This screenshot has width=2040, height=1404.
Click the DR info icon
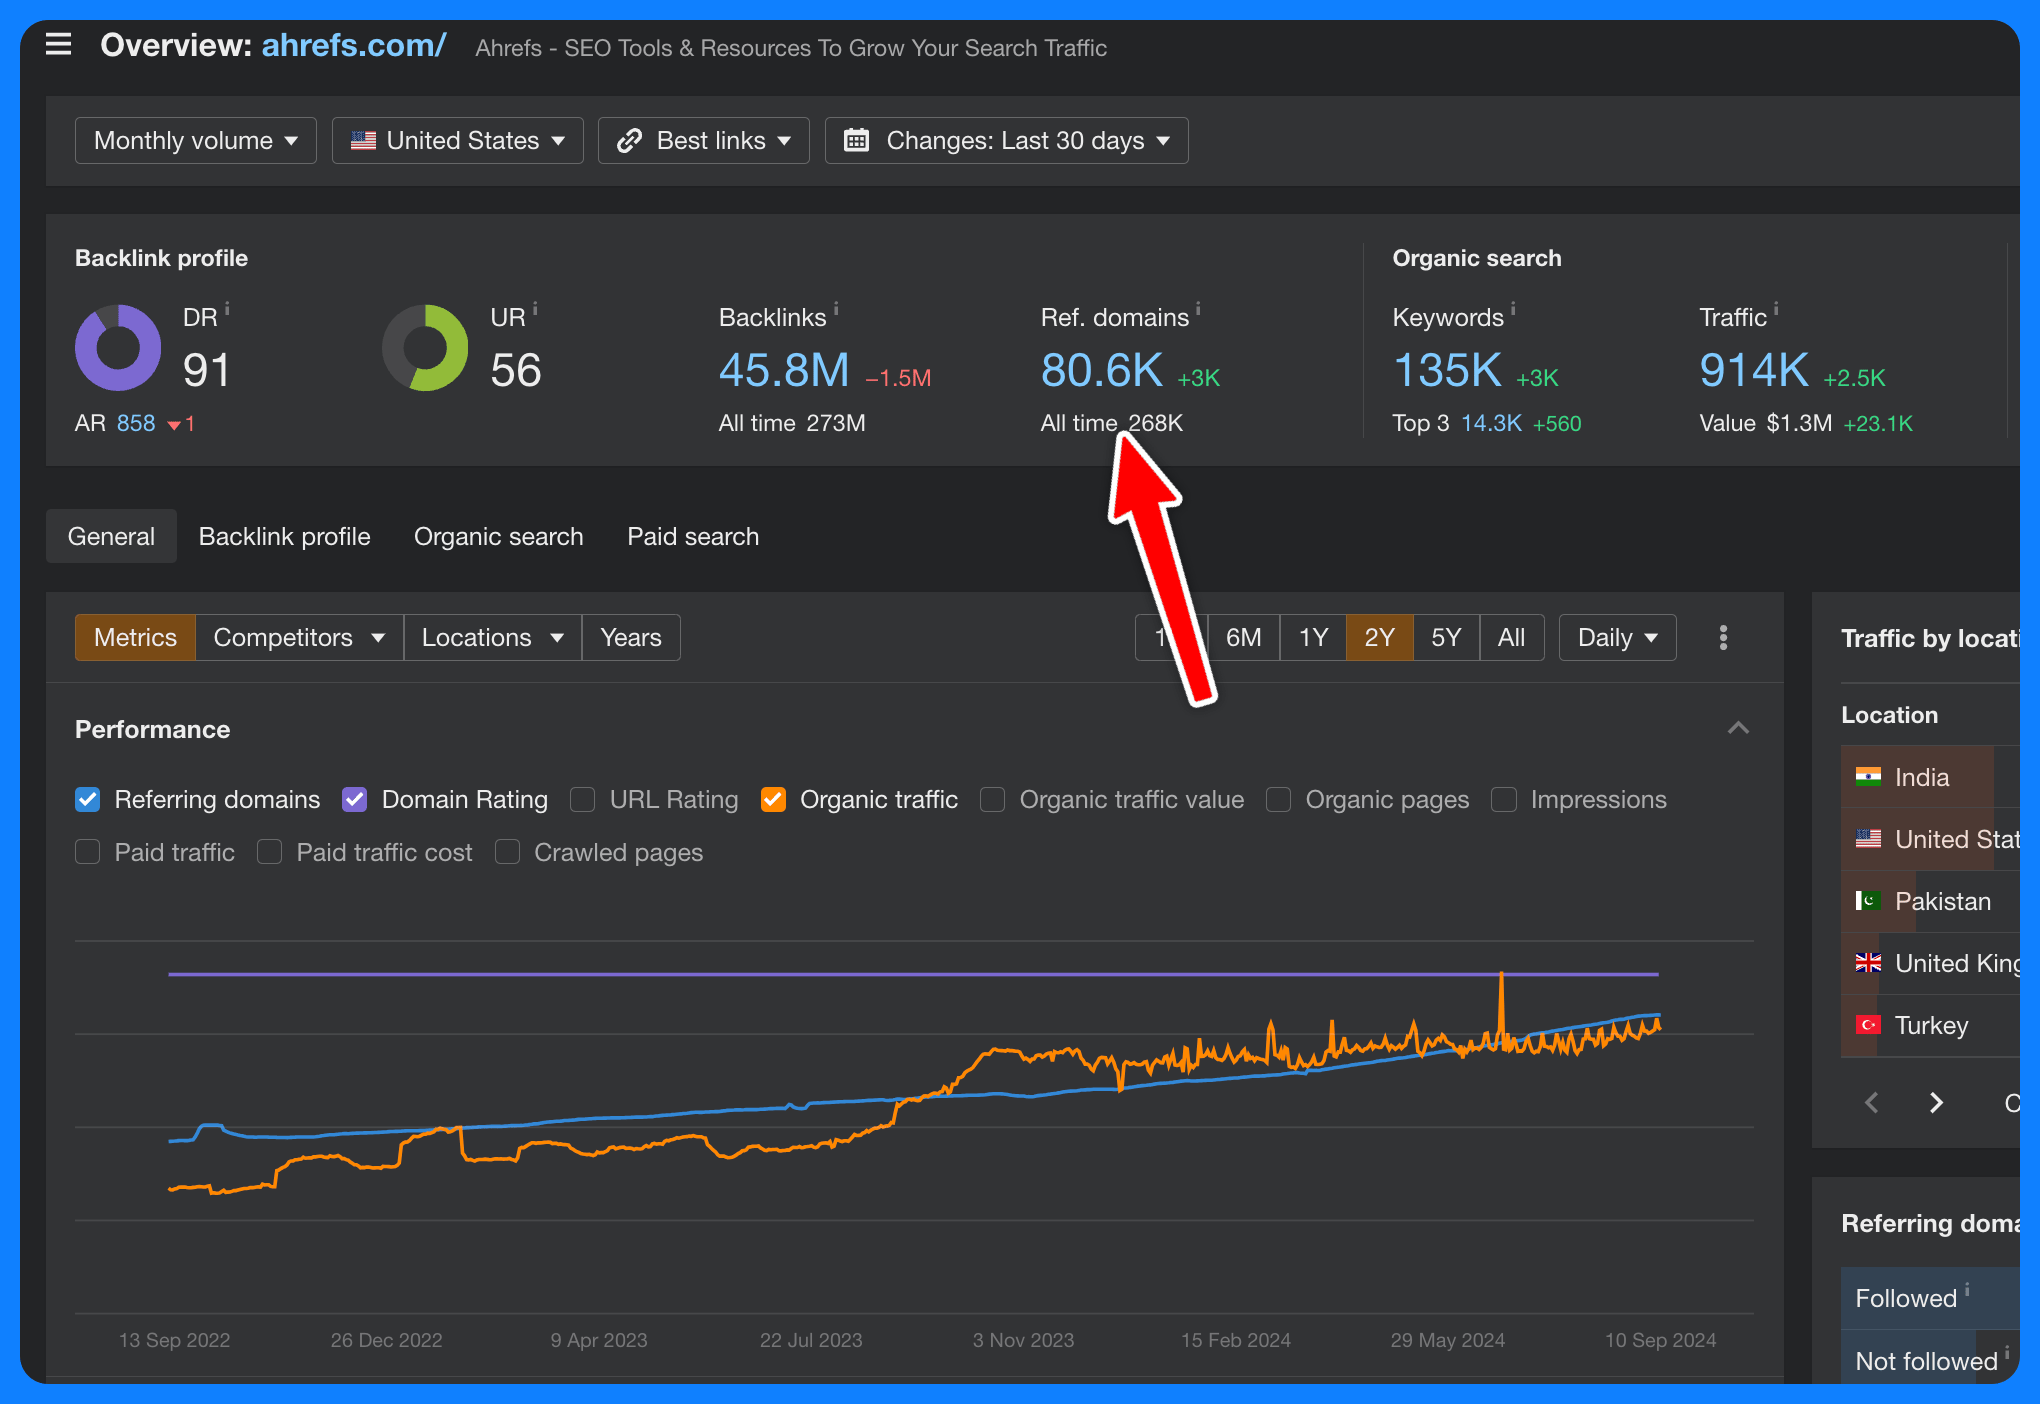click(227, 308)
